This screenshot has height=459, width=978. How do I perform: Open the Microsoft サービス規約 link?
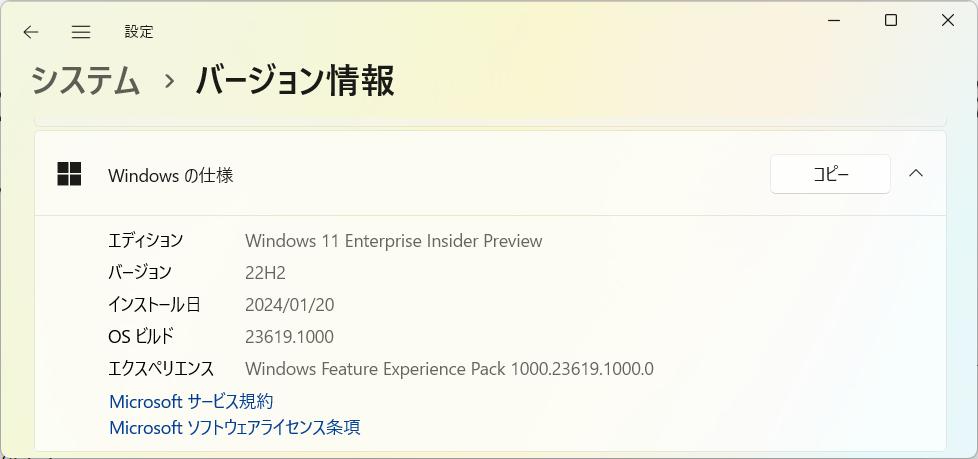click(191, 401)
